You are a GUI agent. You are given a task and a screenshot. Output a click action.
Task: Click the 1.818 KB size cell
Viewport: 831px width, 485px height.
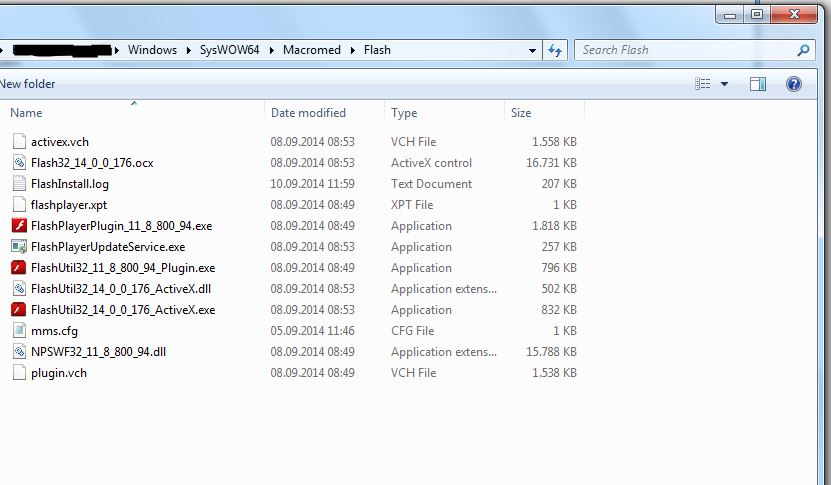554,226
